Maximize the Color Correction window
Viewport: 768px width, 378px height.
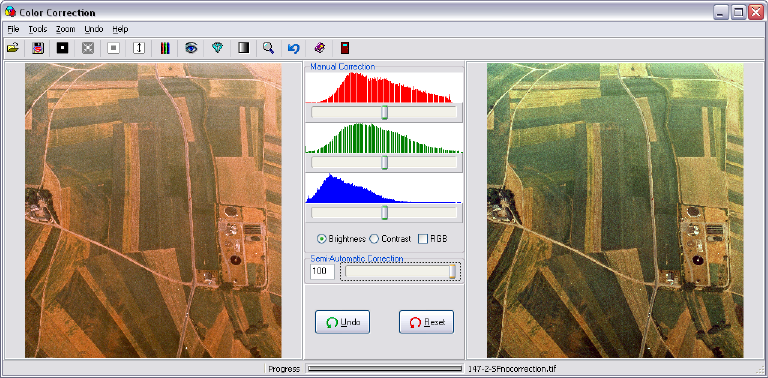point(738,12)
